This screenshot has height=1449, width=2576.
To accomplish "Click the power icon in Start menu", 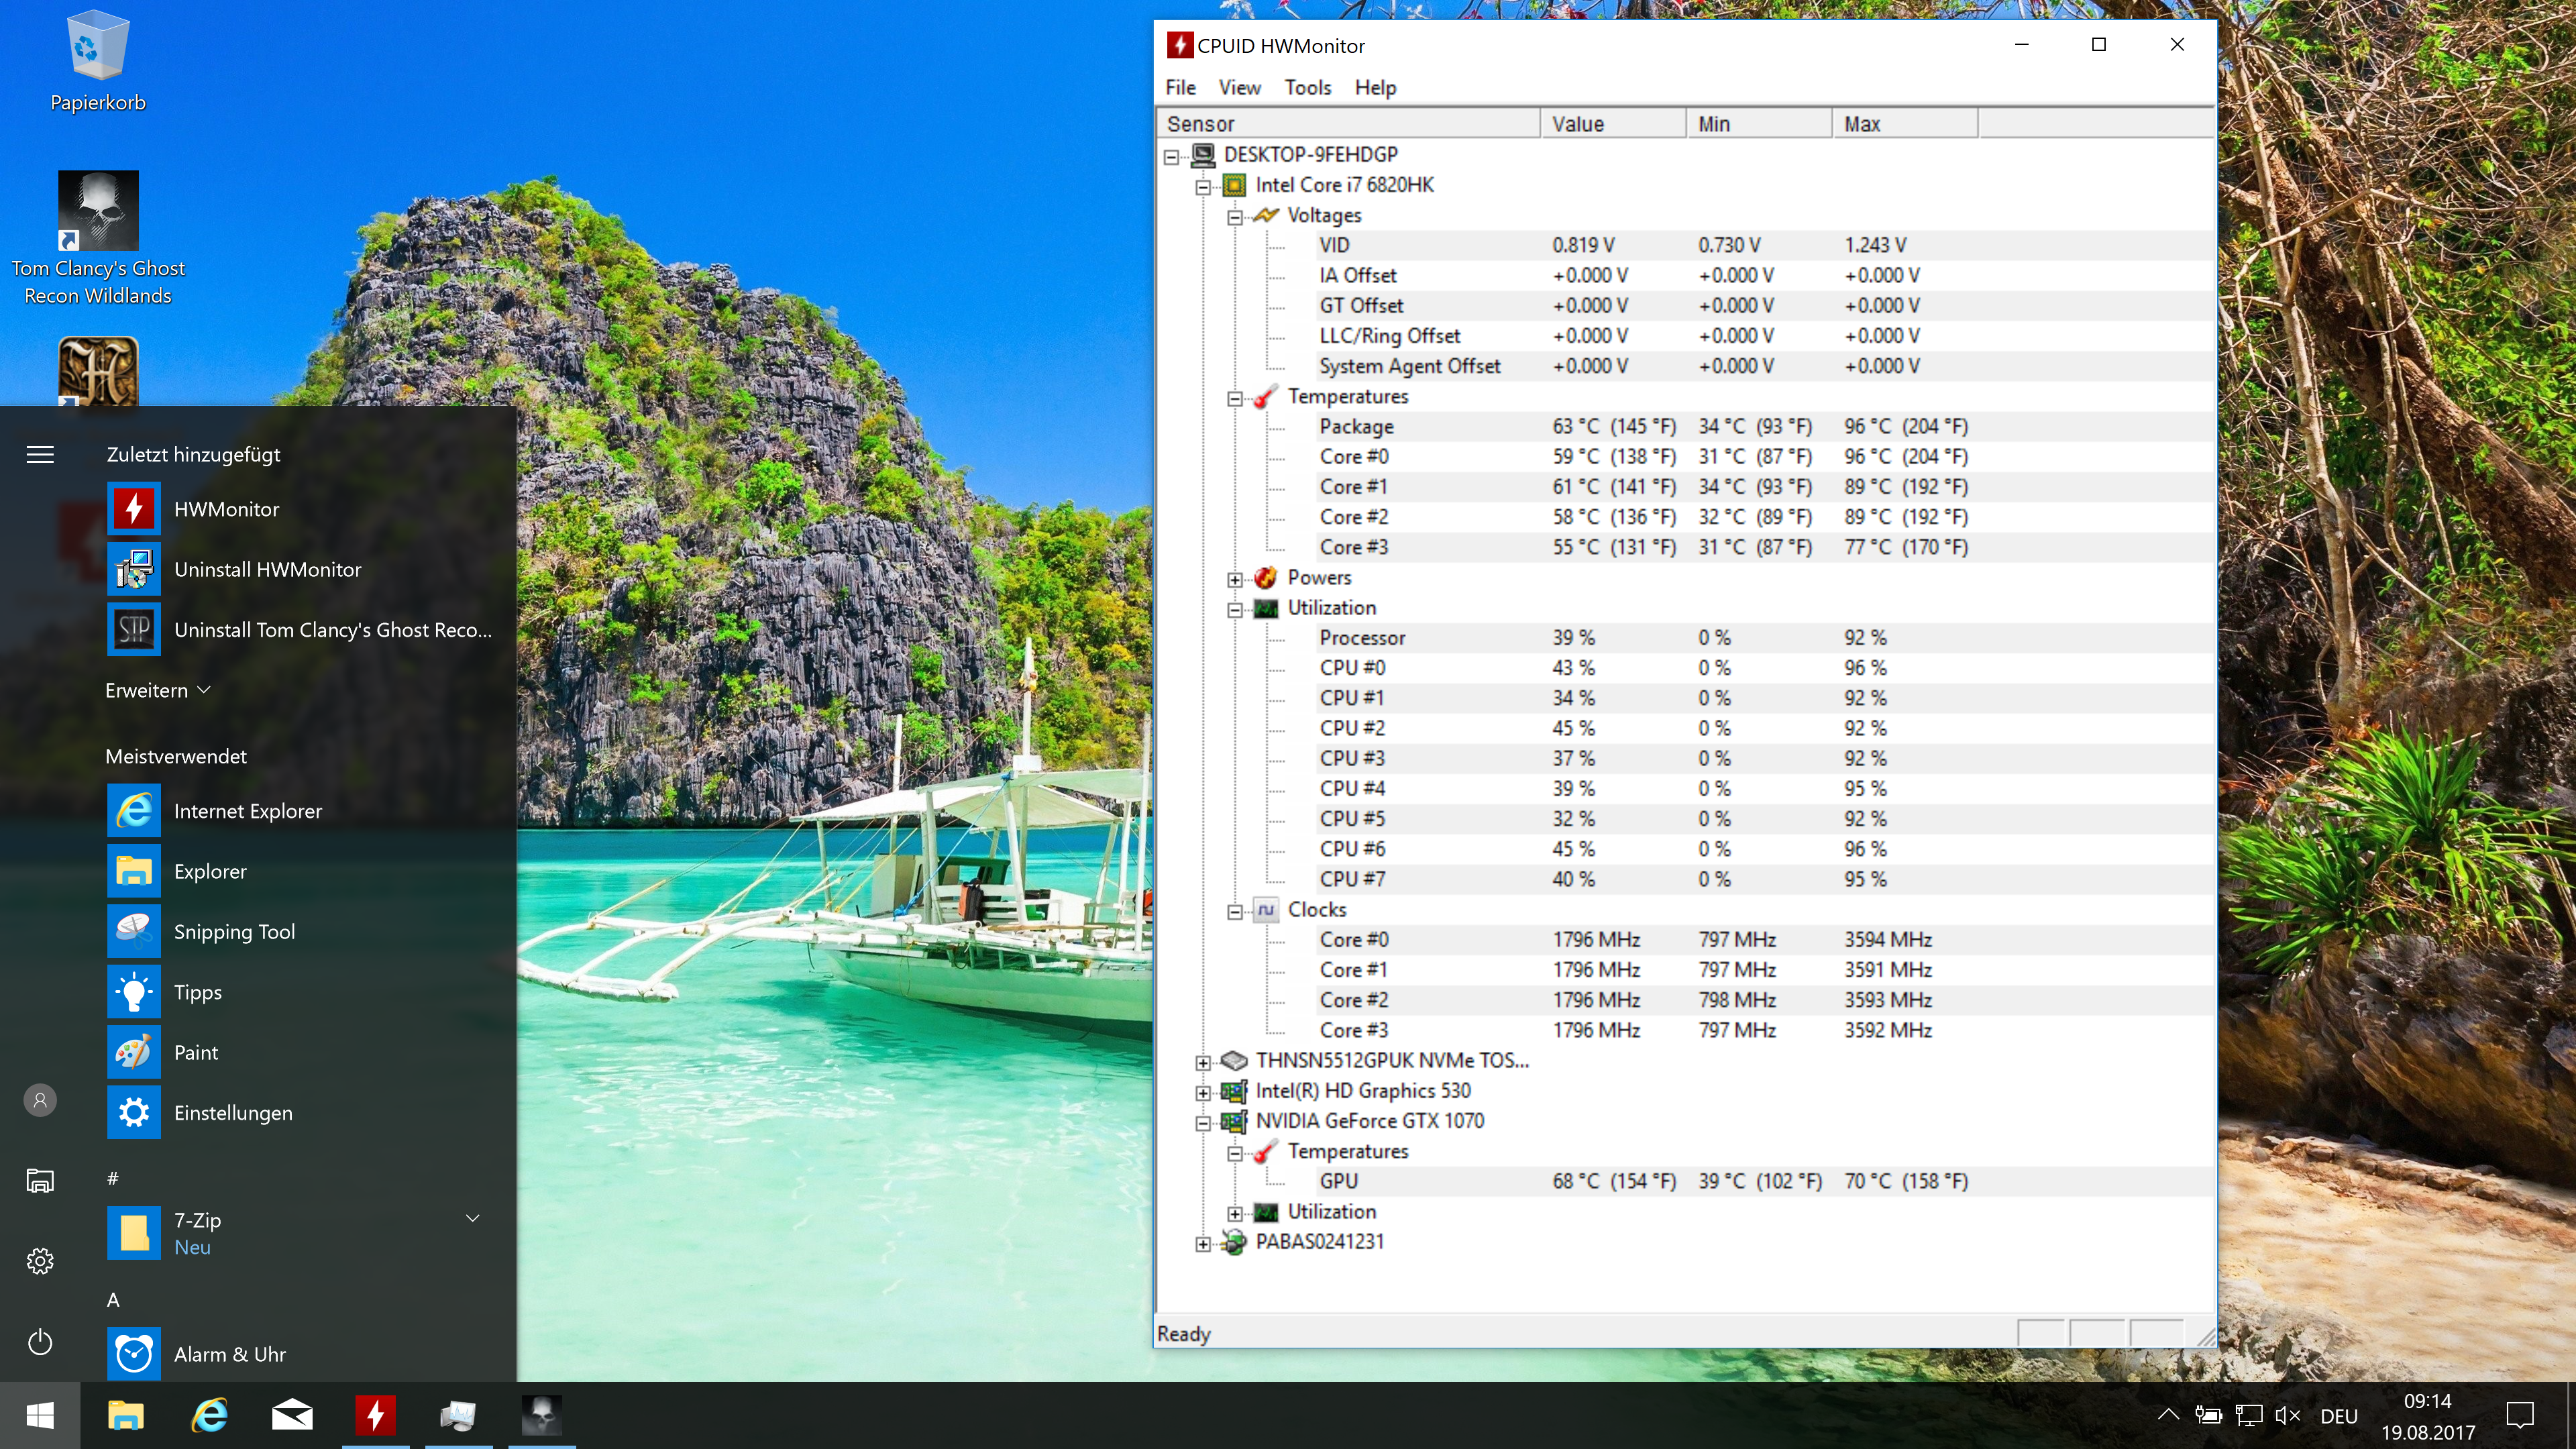I will [40, 1341].
